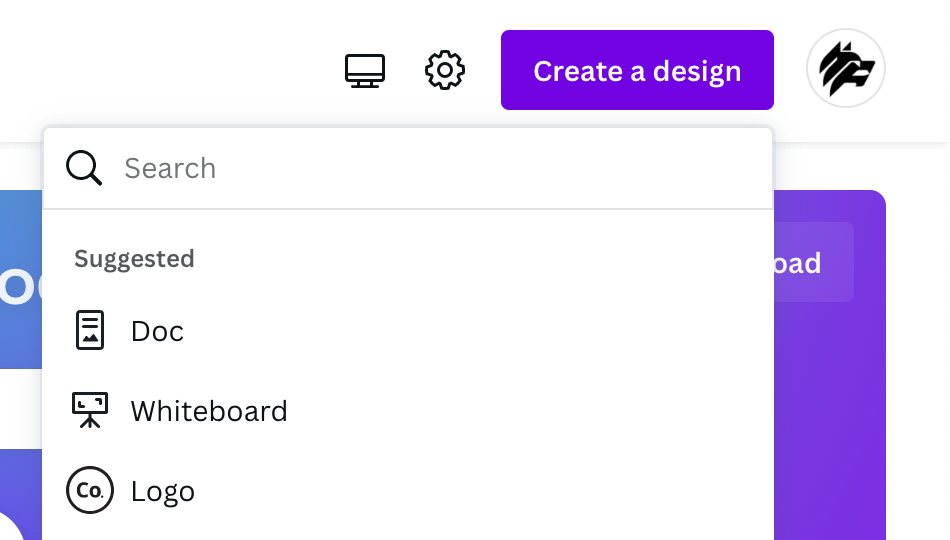
Task: Click the Suggested section heading
Action: pyautogui.click(x=134, y=259)
